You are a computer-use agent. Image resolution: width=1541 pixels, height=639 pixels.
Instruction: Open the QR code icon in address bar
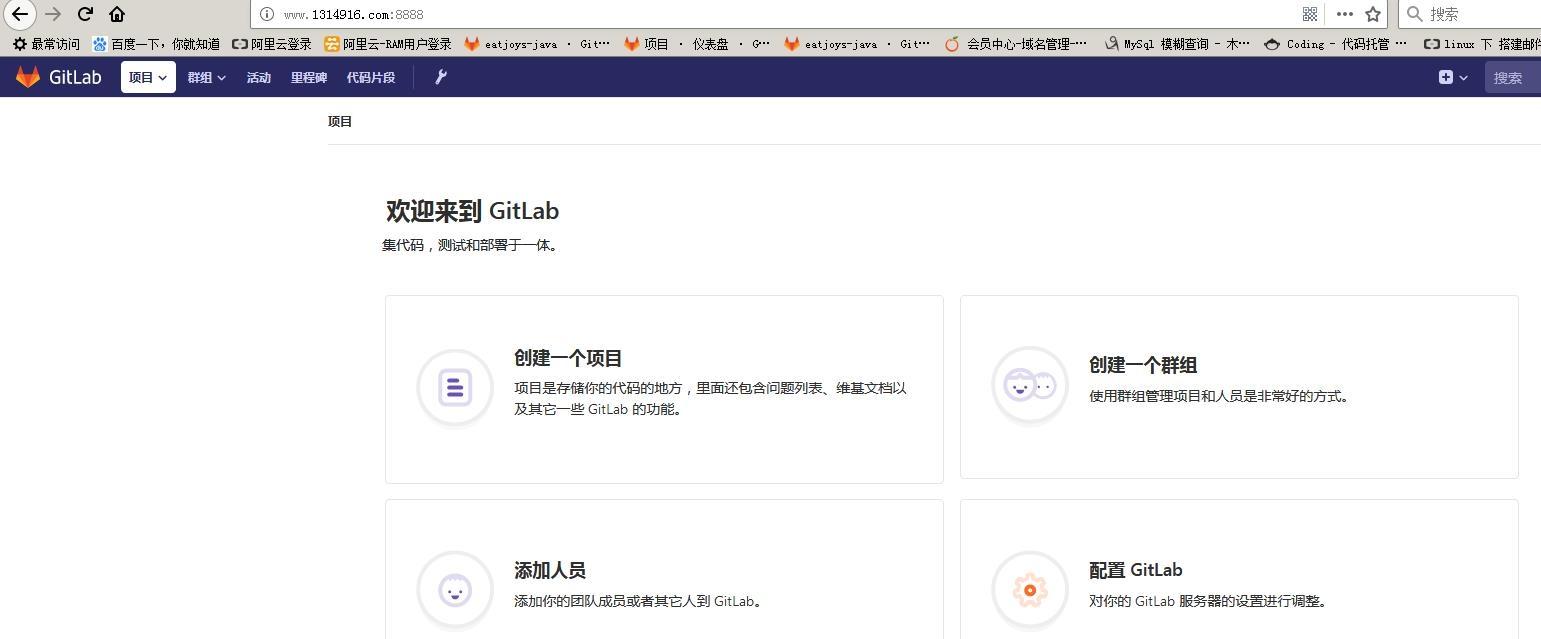point(1310,14)
